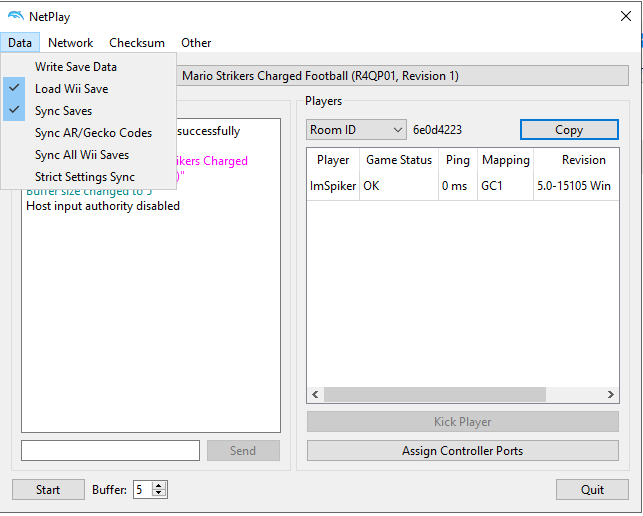The height and width of the screenshot is (516, 643).
Task: Expand the Room ID dropdown
Action: 356,130
